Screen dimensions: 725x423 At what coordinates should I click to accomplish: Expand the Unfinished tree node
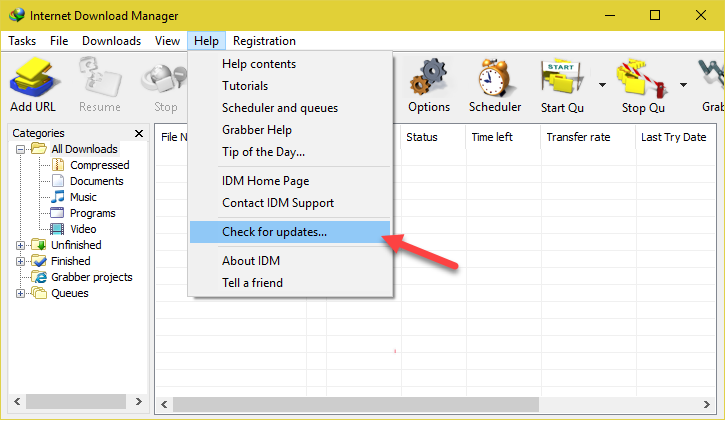click(x=21, y=245)
